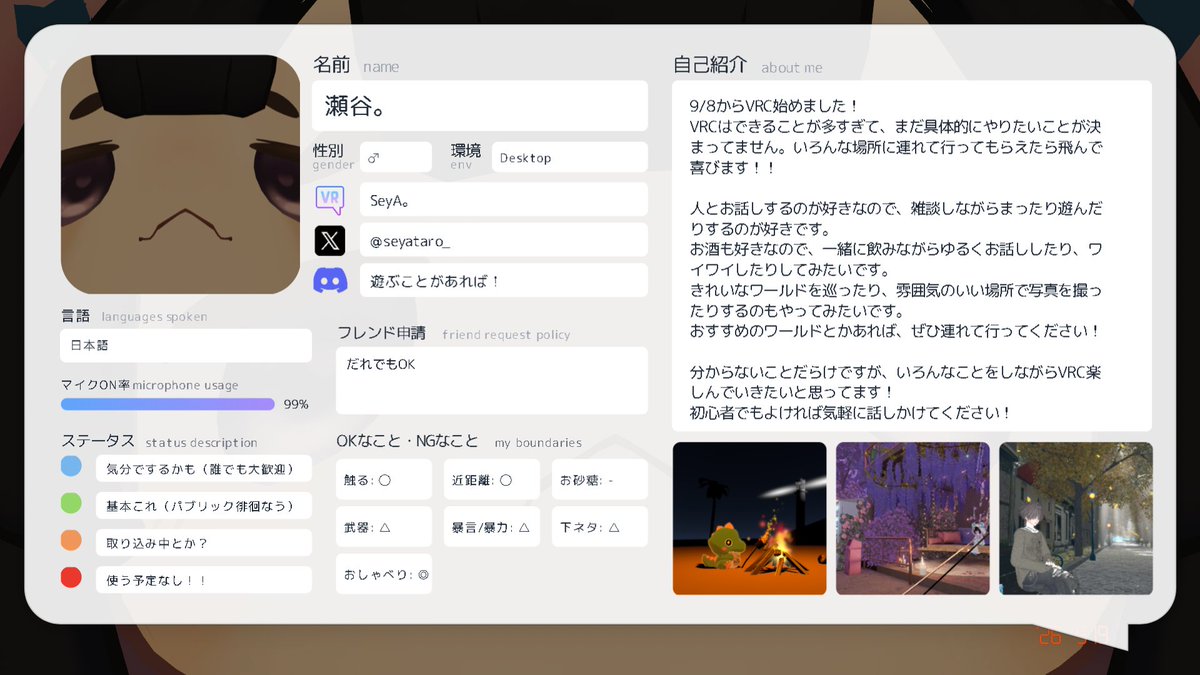Click the red status dot
This screenshot has height=675, width=1200.
(71, 577)
